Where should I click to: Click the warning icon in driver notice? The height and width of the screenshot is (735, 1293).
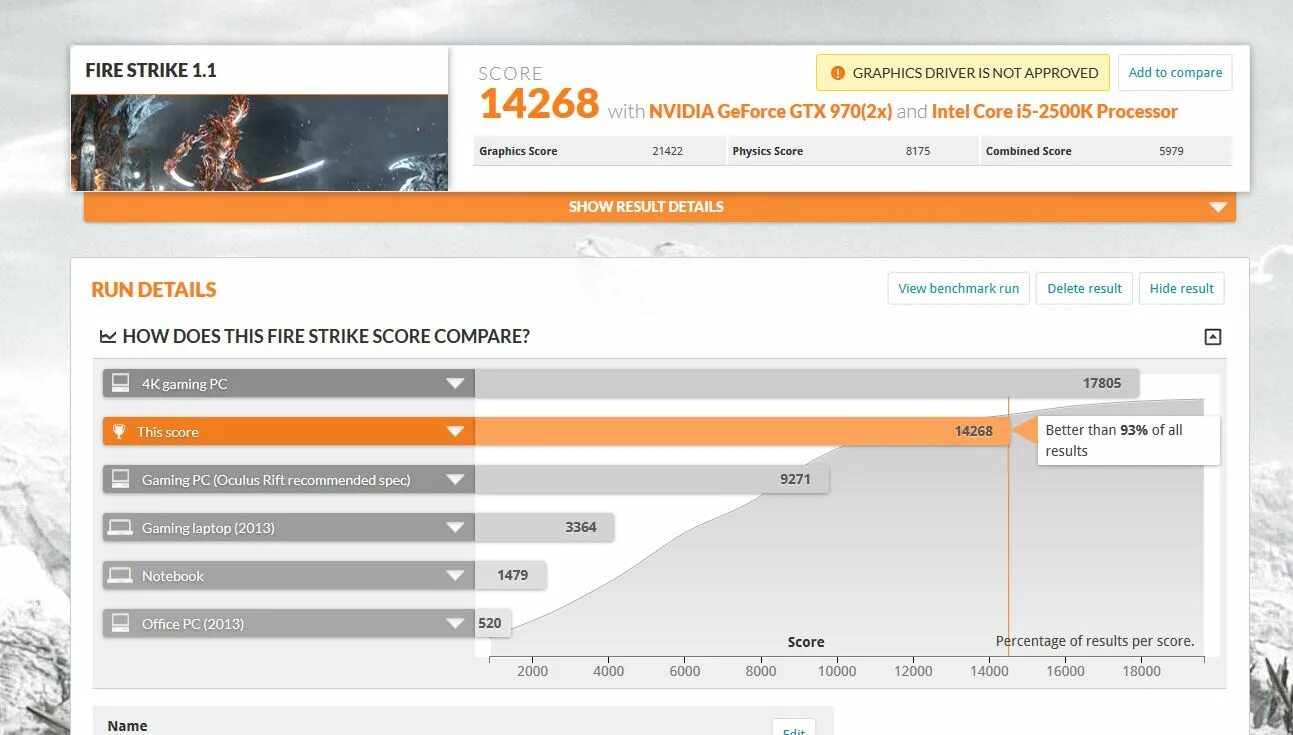(x=837, y=73)
